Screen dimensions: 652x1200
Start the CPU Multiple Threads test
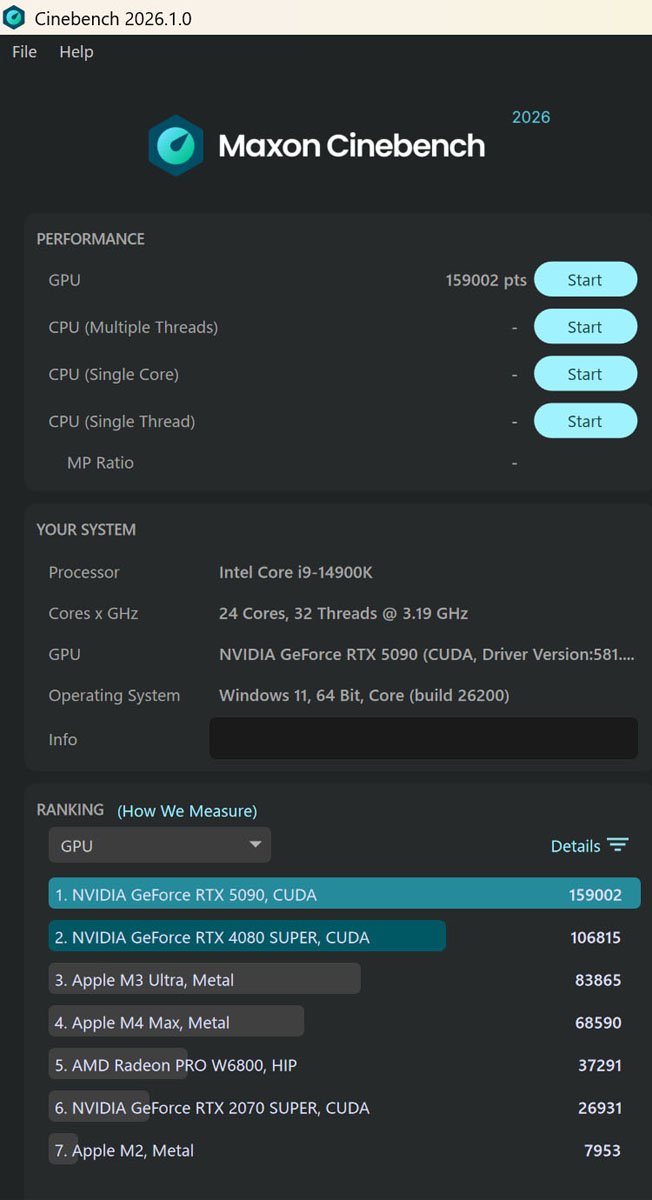[585, 327]
